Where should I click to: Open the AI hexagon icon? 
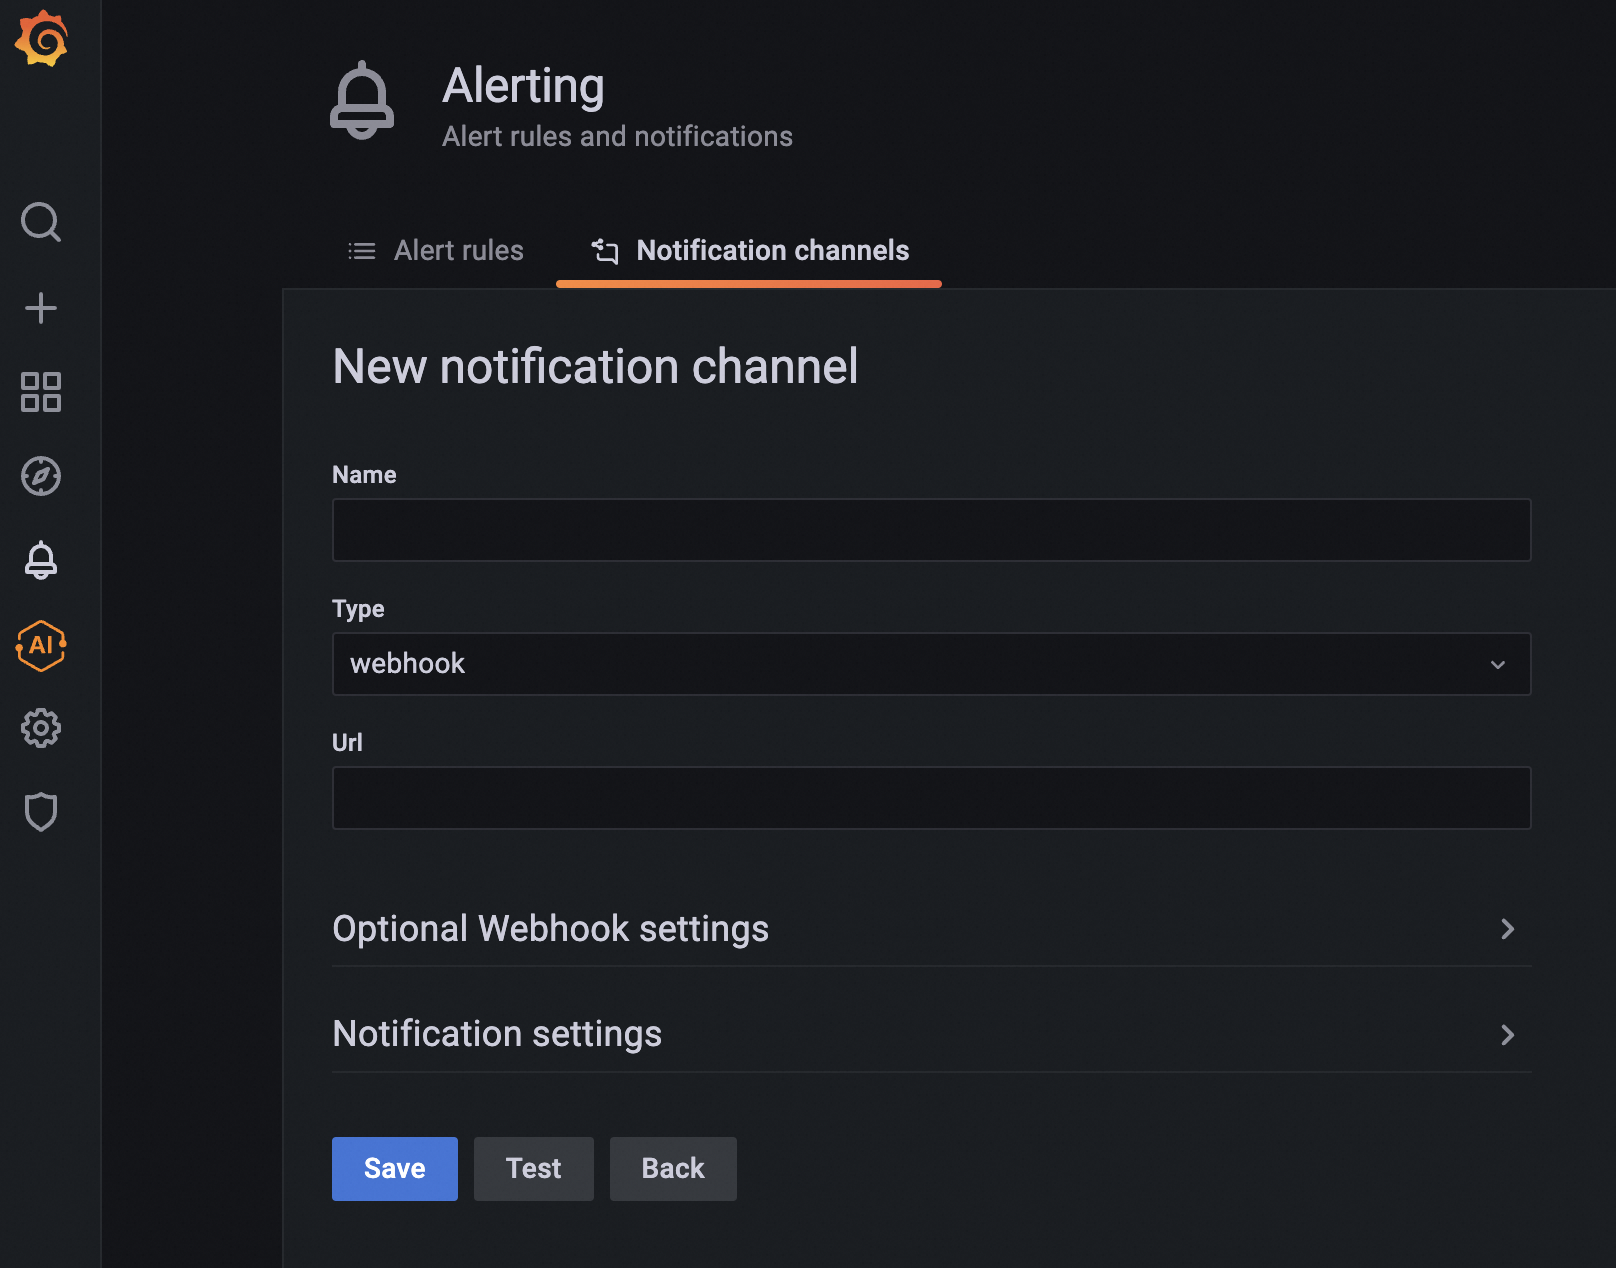[x=41, y=645]
